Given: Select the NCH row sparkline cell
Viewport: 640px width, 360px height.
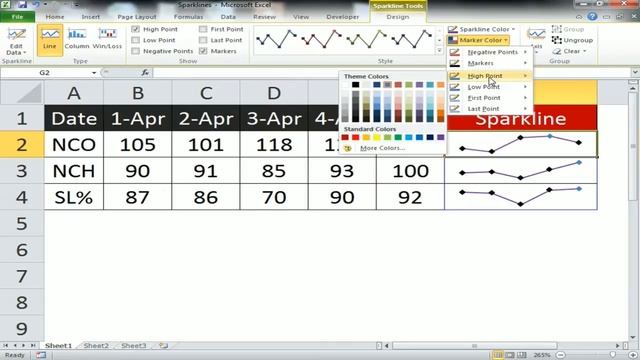Looking at the screenshot, I should (521, 171).
